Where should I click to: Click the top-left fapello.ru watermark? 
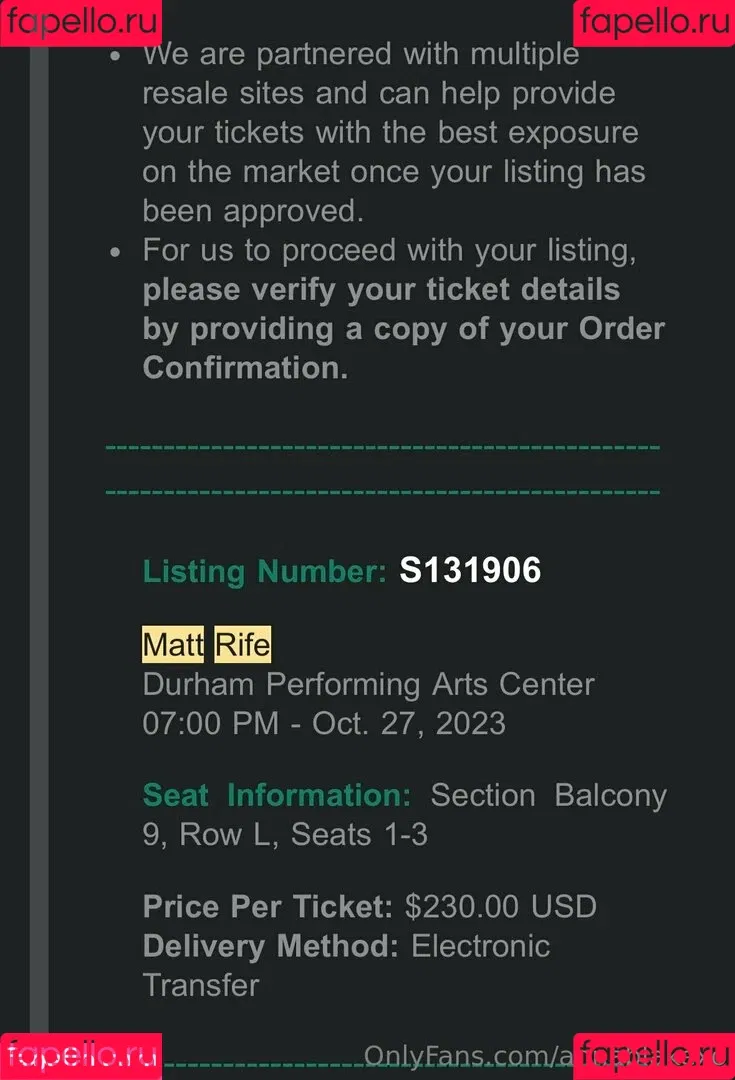point(81,22)
